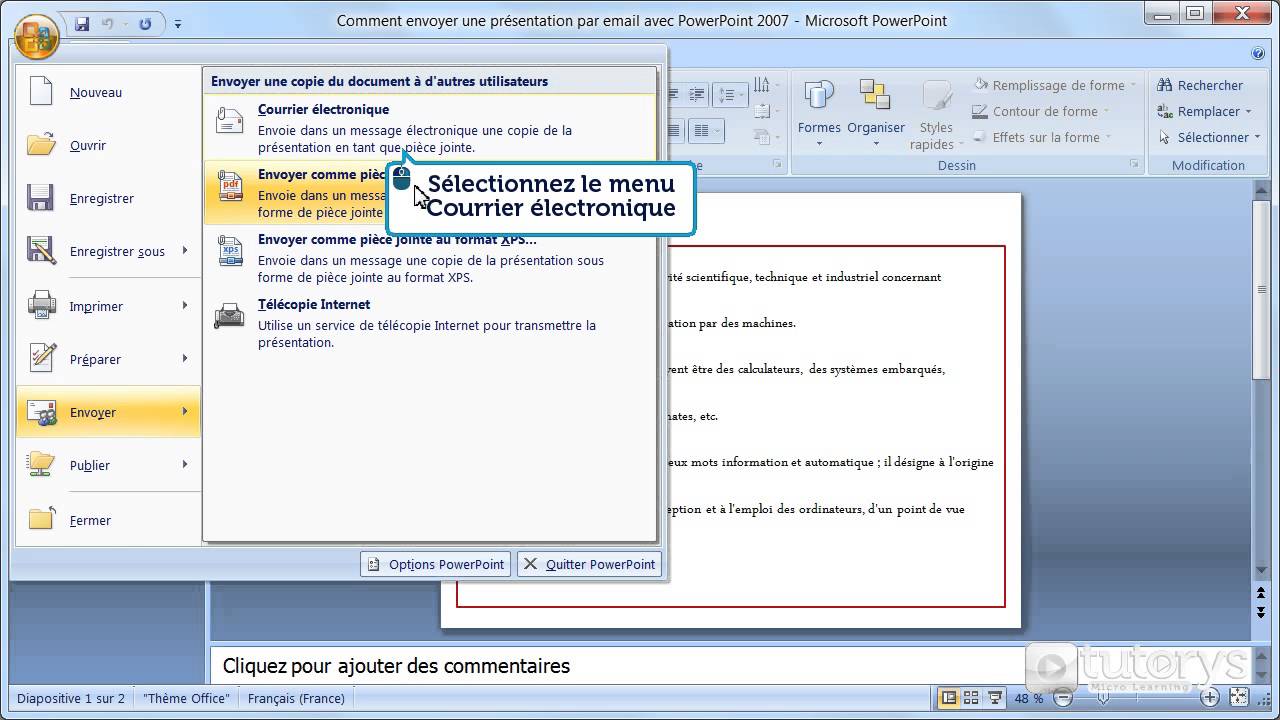
Task: Click the align text icon in ribbon
Action: click(763, 111)
